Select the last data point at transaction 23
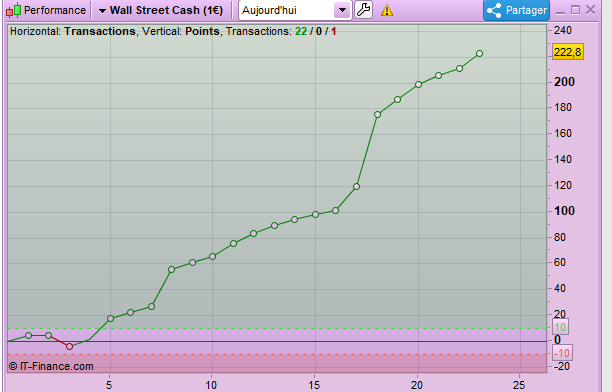The height and width of the screenshot is (392, 612). [x=479, y=53]
